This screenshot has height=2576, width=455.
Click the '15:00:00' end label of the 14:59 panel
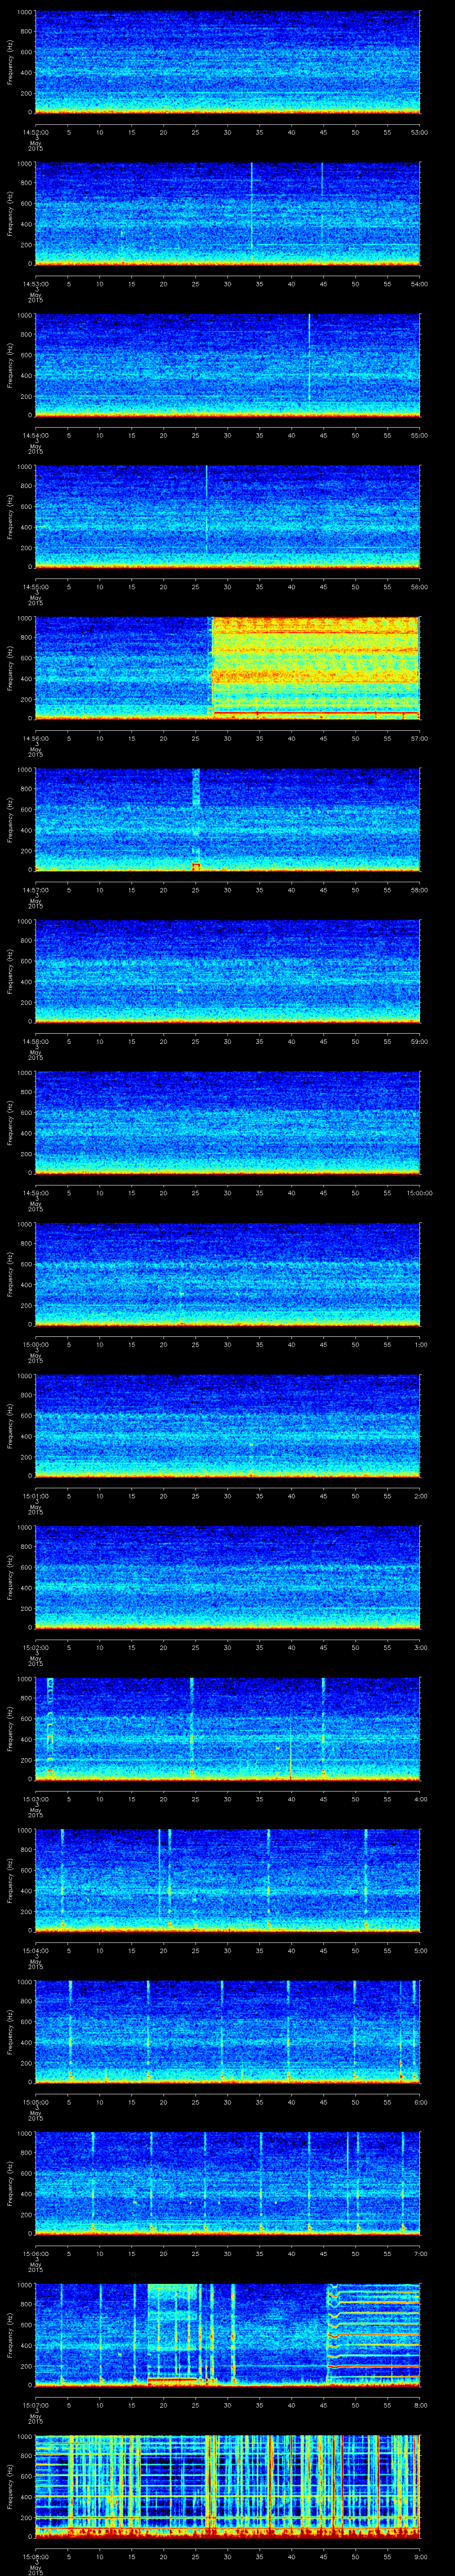tap(419, 1193)
